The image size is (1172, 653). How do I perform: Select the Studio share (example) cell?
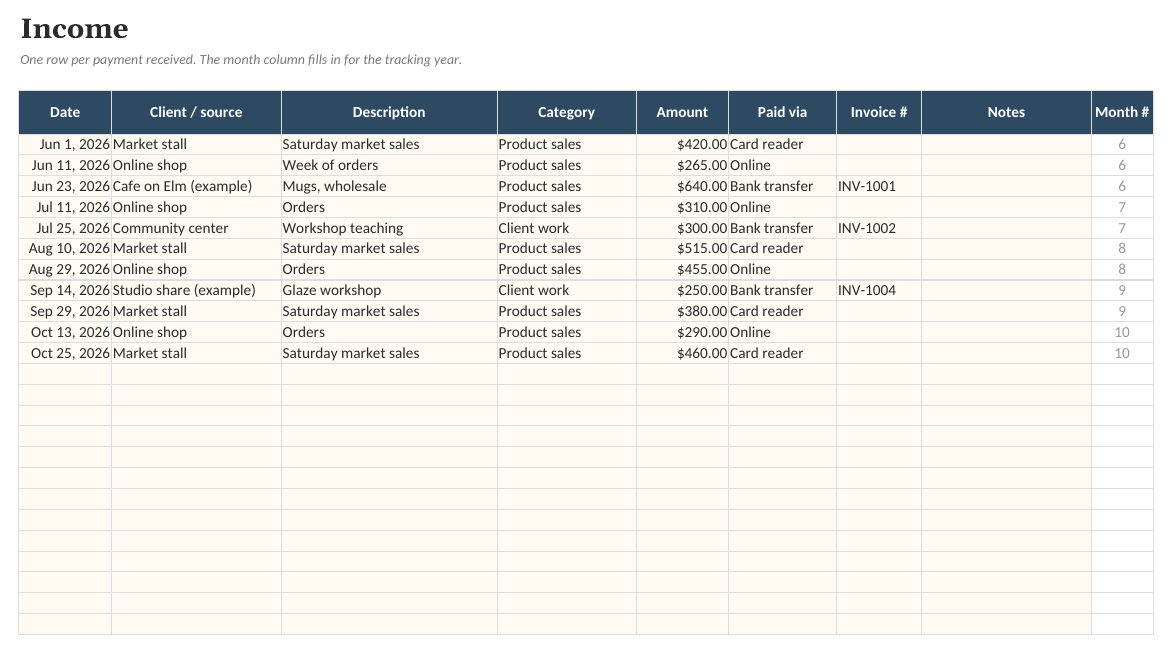(x=196, y=290)
